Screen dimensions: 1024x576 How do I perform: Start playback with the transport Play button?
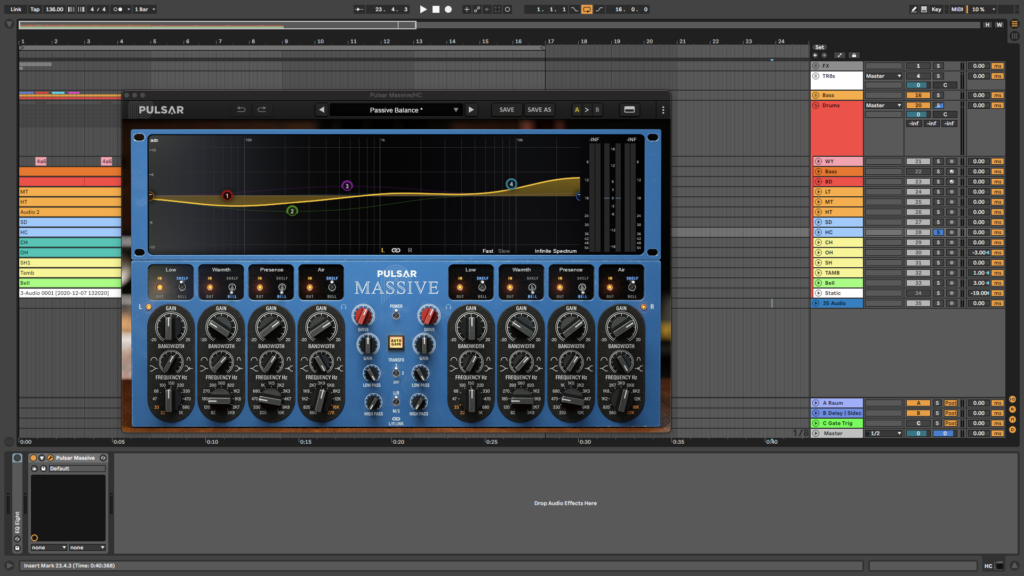423,9
